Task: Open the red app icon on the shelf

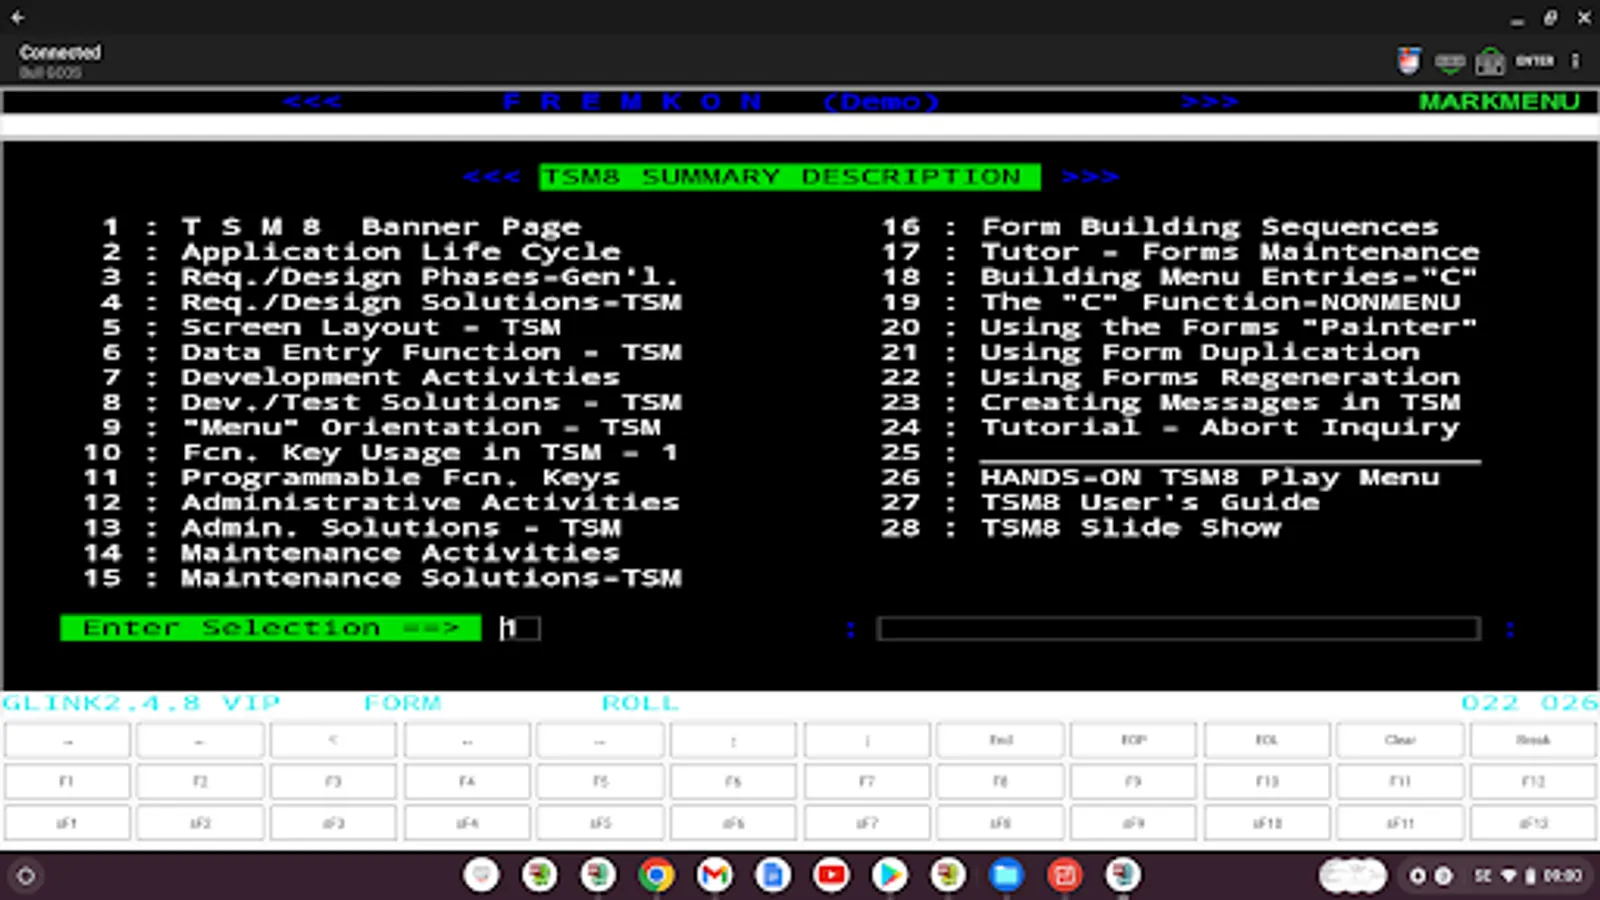Action: tap(1064, 876)
